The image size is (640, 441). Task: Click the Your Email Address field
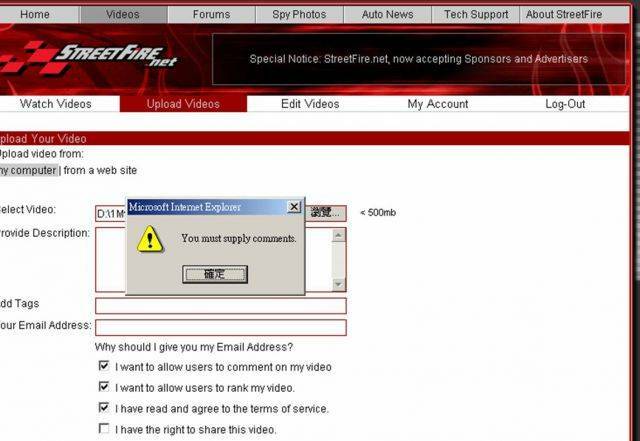[221, 327]
